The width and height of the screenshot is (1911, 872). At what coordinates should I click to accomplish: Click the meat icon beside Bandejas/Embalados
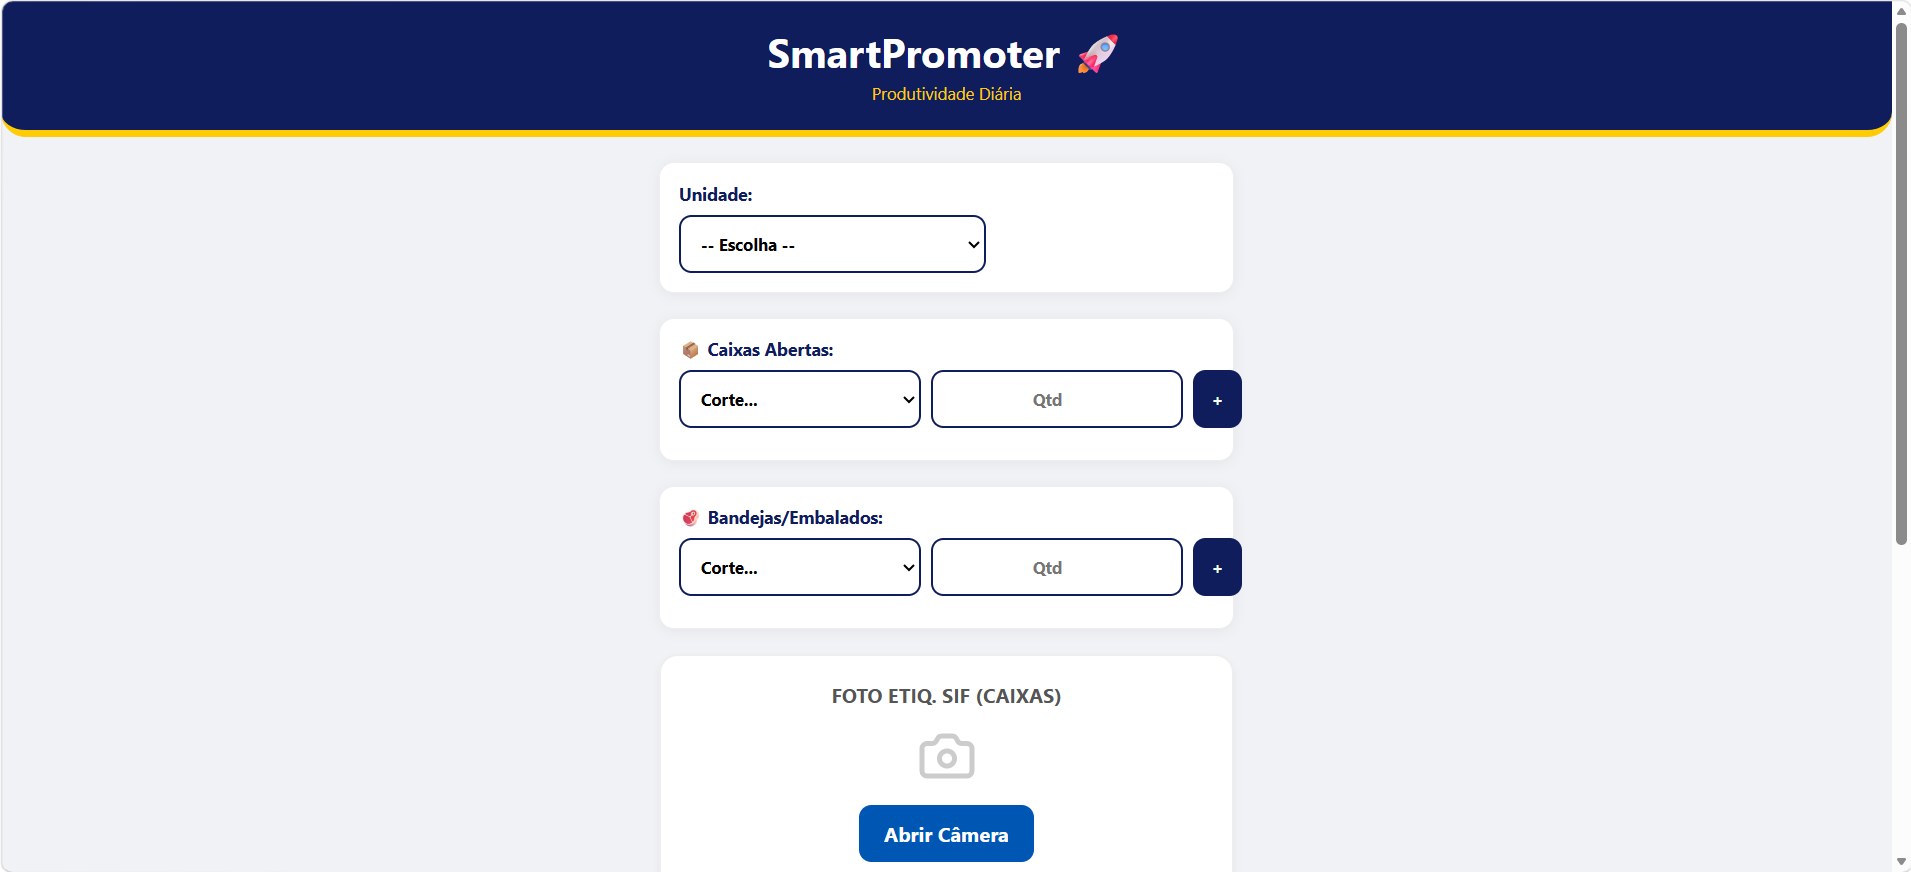[x=690, y=517]
